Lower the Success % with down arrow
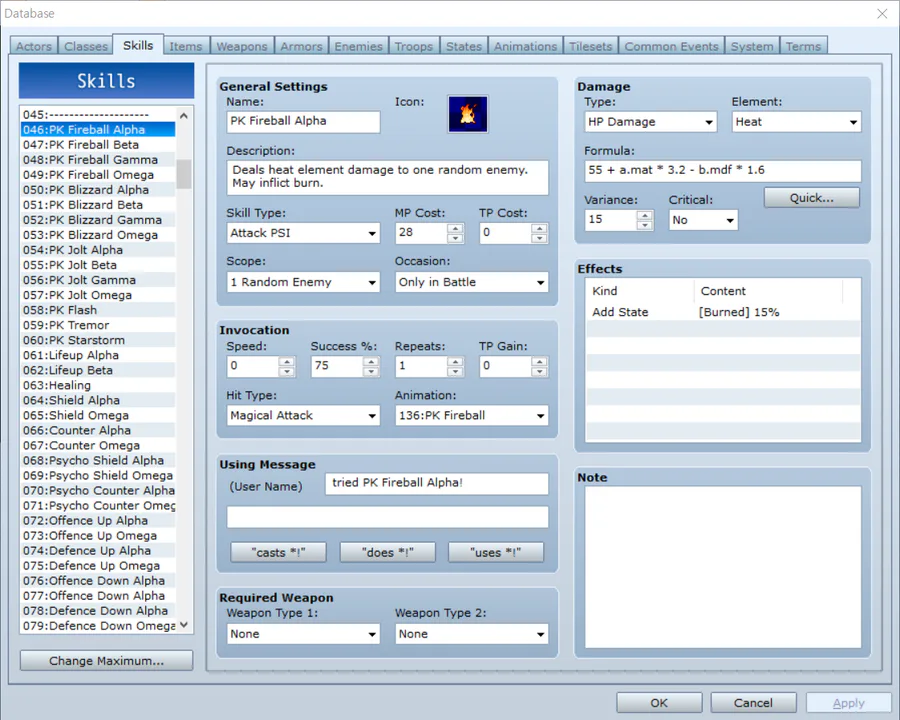 [371, 371]
